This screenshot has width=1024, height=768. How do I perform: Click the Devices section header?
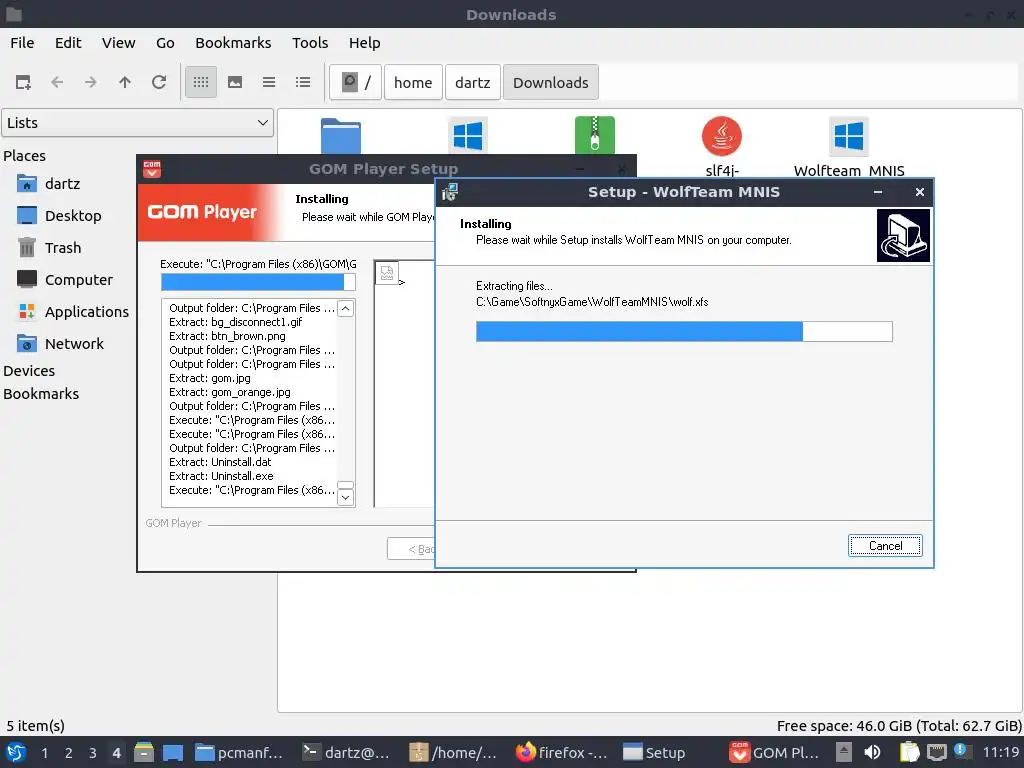click(29, 371)
